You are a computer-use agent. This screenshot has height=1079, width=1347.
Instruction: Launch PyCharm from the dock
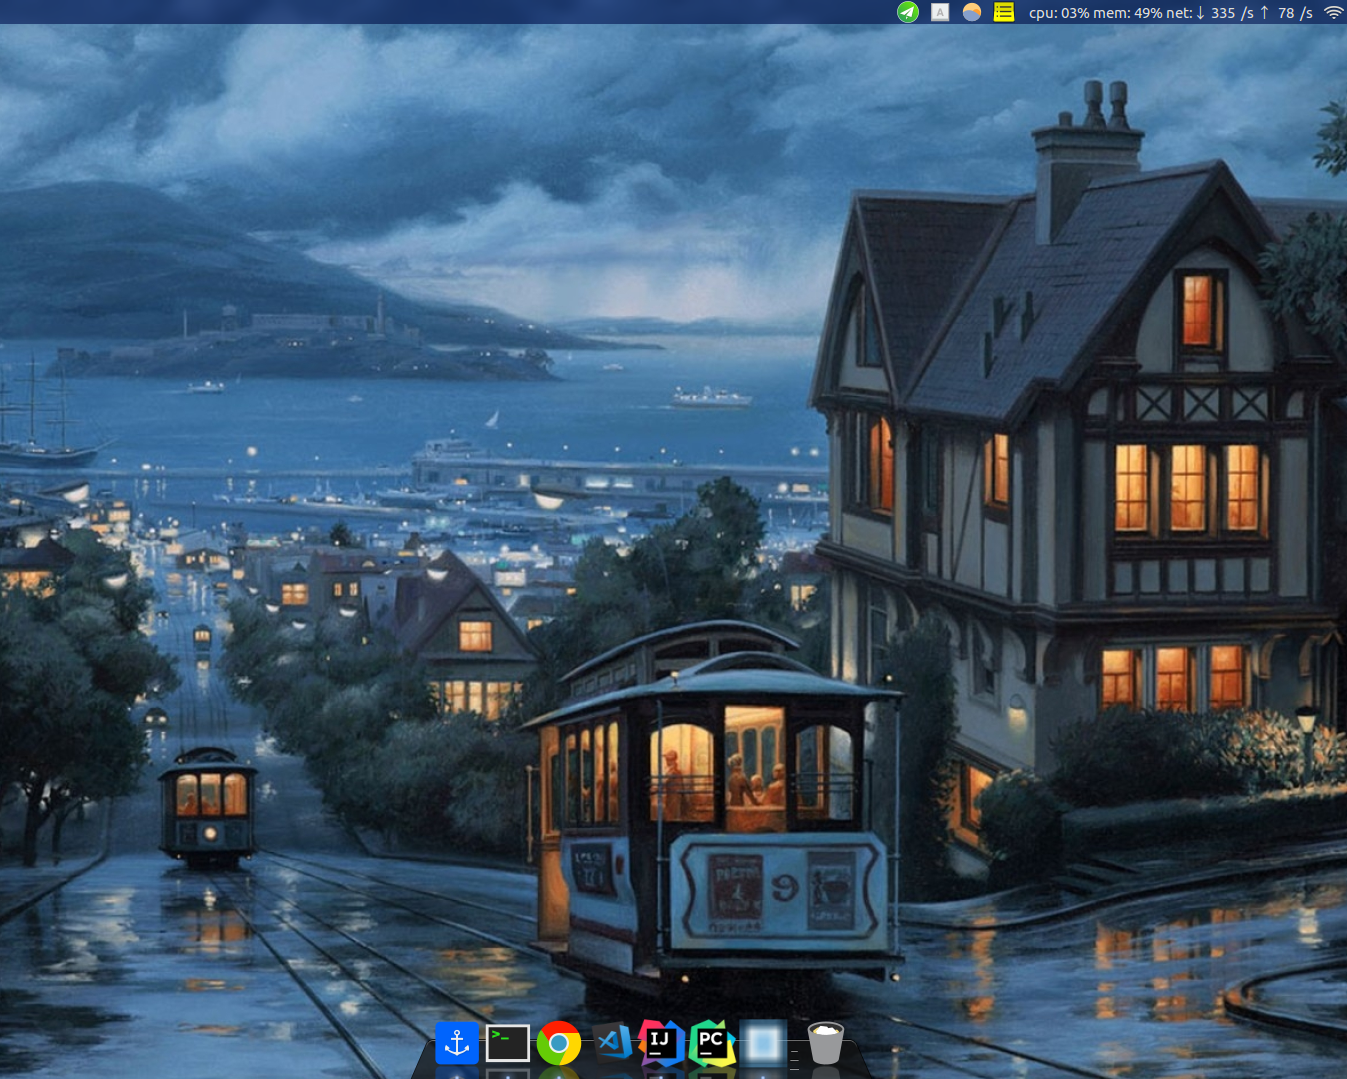click(x=712, y=1043)
